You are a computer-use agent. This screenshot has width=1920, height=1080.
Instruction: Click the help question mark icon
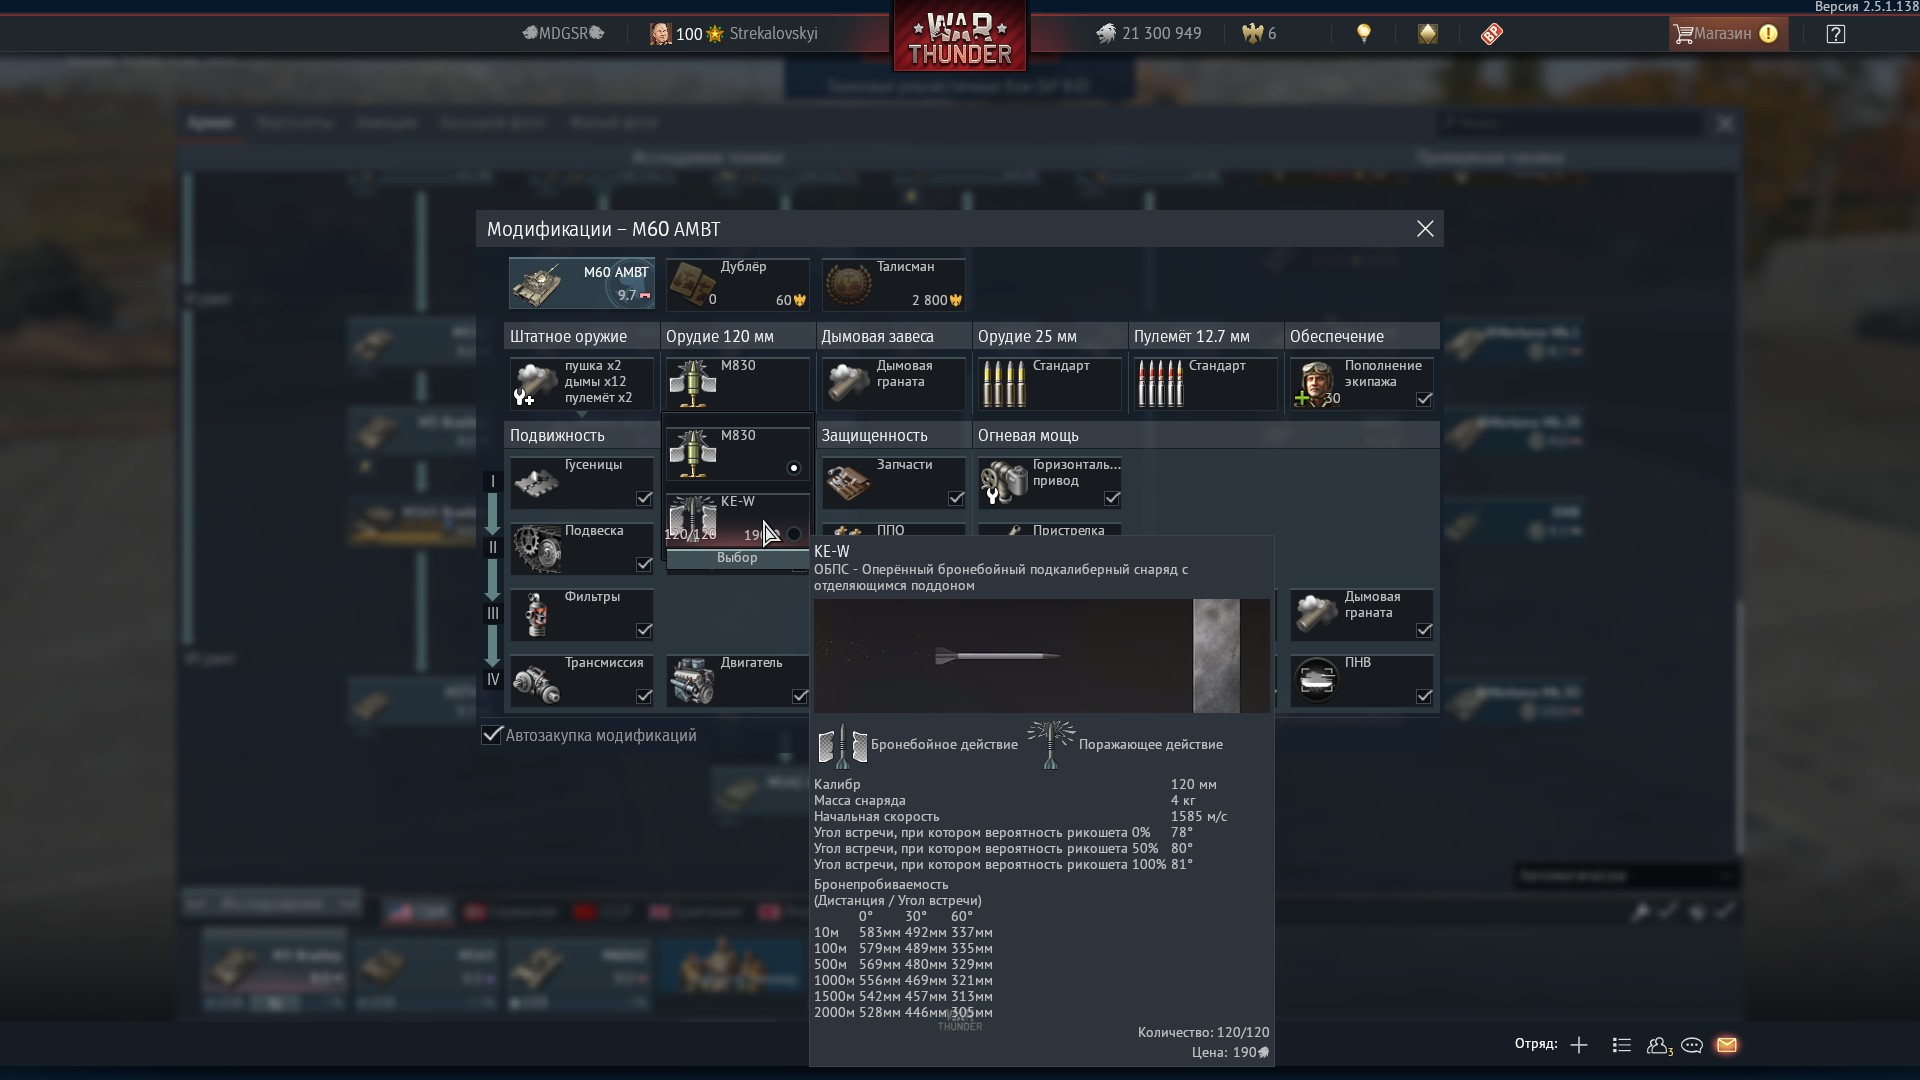click(x=1836, y=33)
